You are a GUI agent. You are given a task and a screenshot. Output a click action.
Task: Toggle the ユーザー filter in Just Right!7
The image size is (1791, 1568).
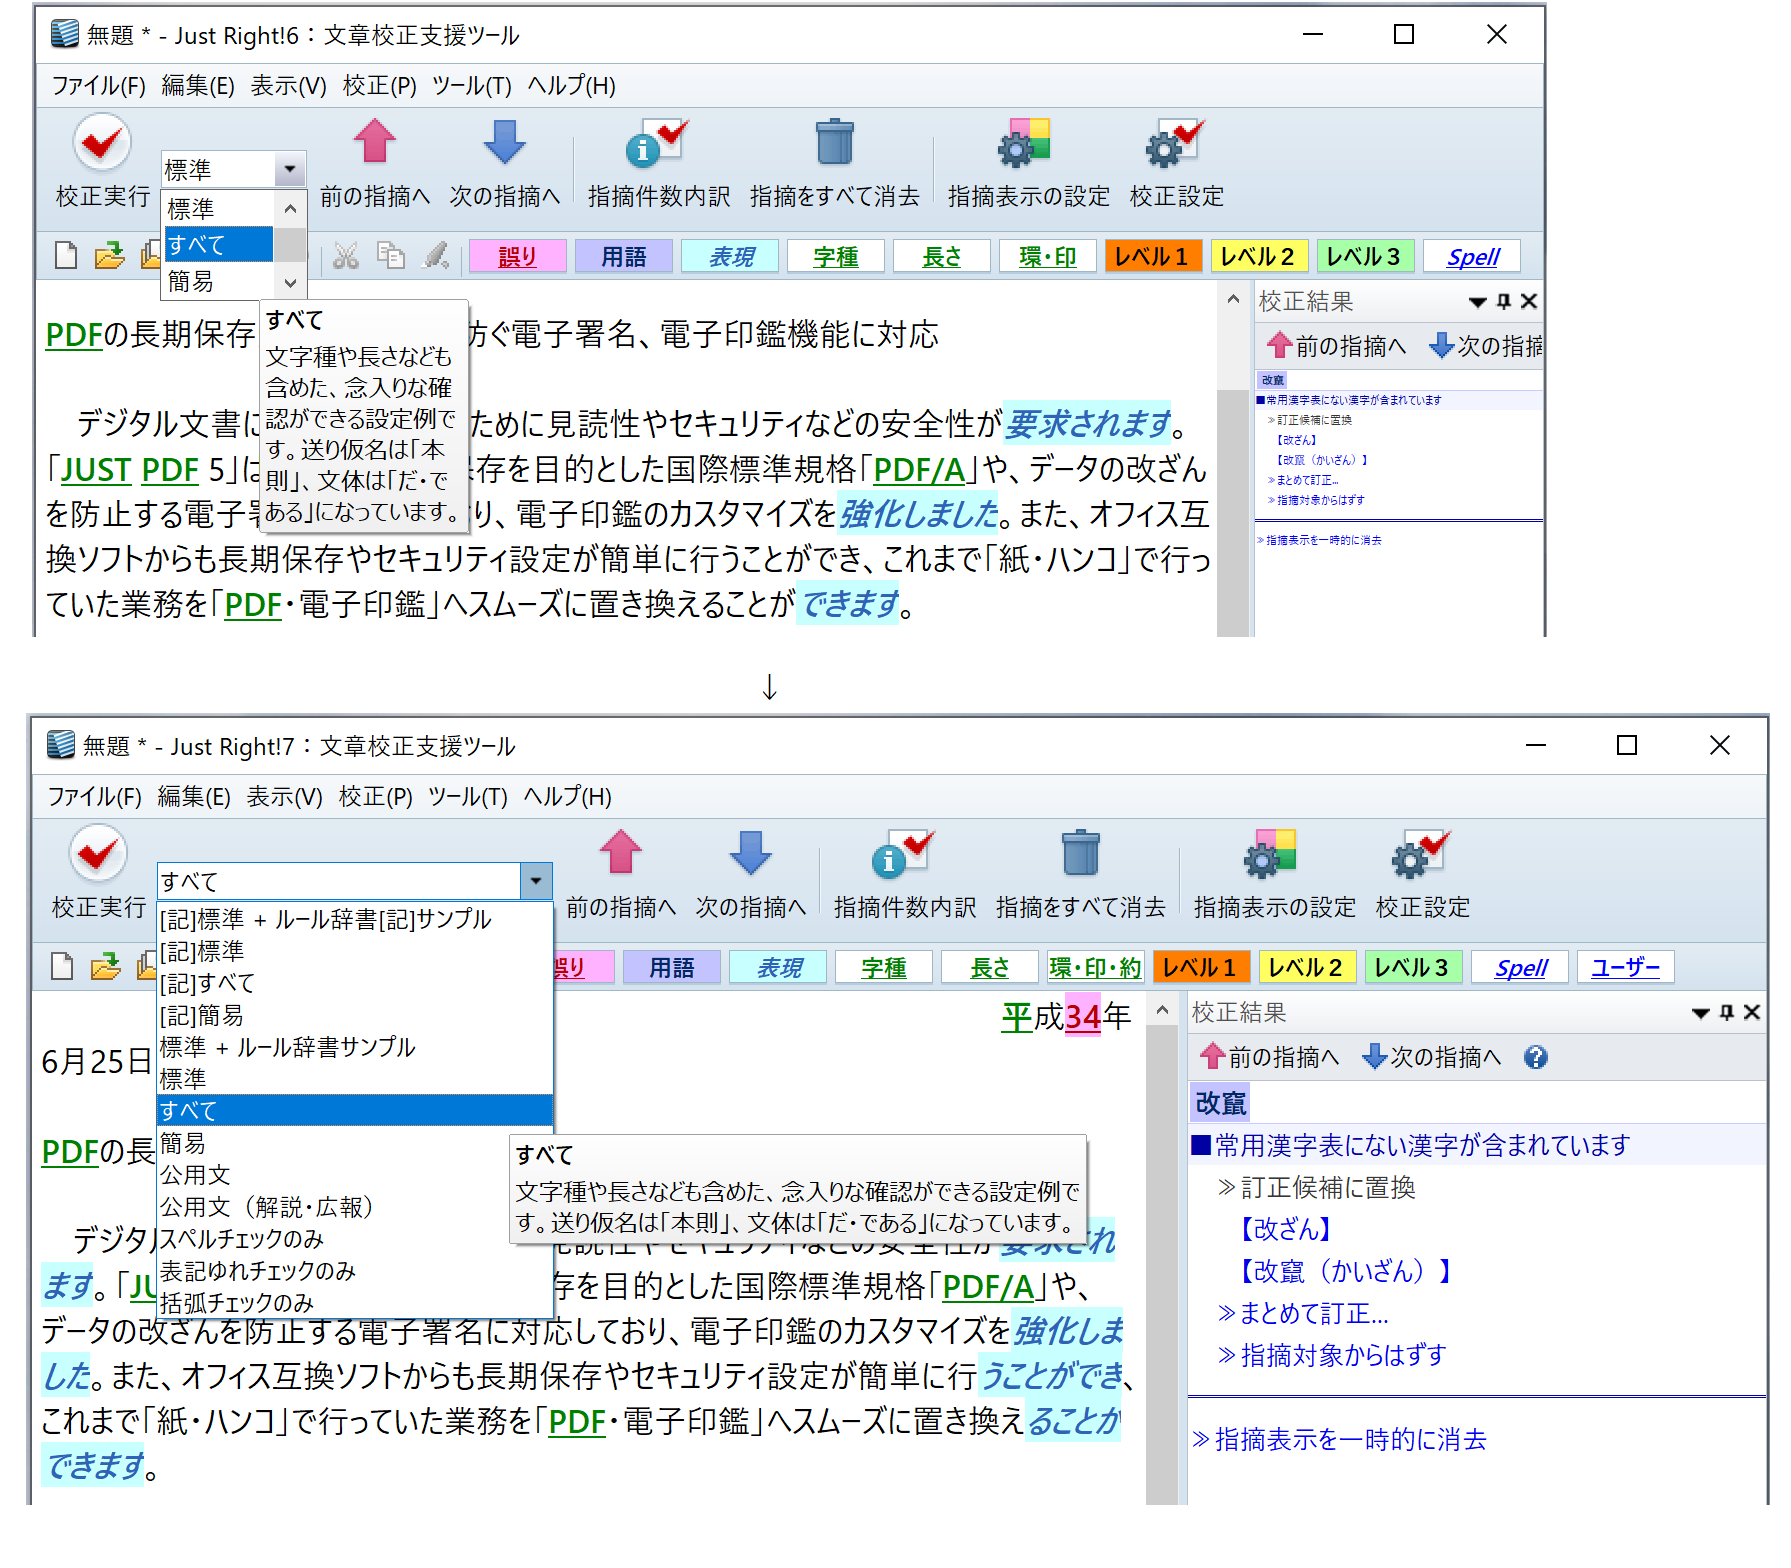point(1625,968)
